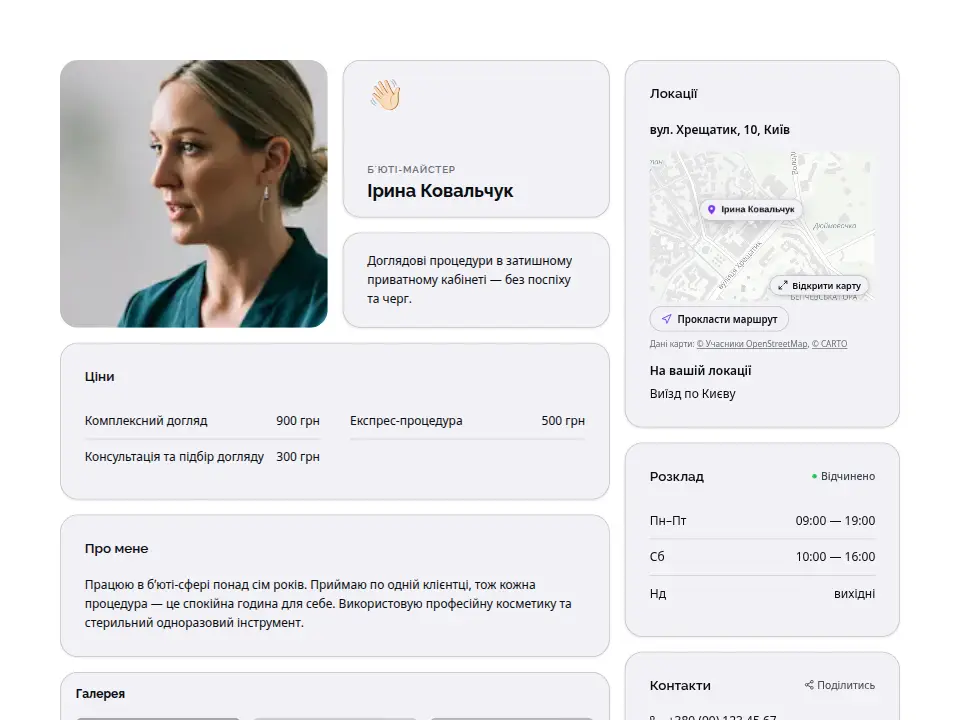Open the Учасники OpenStreetMap link
The width and height of the screenshot is (960, 720).
752,343
